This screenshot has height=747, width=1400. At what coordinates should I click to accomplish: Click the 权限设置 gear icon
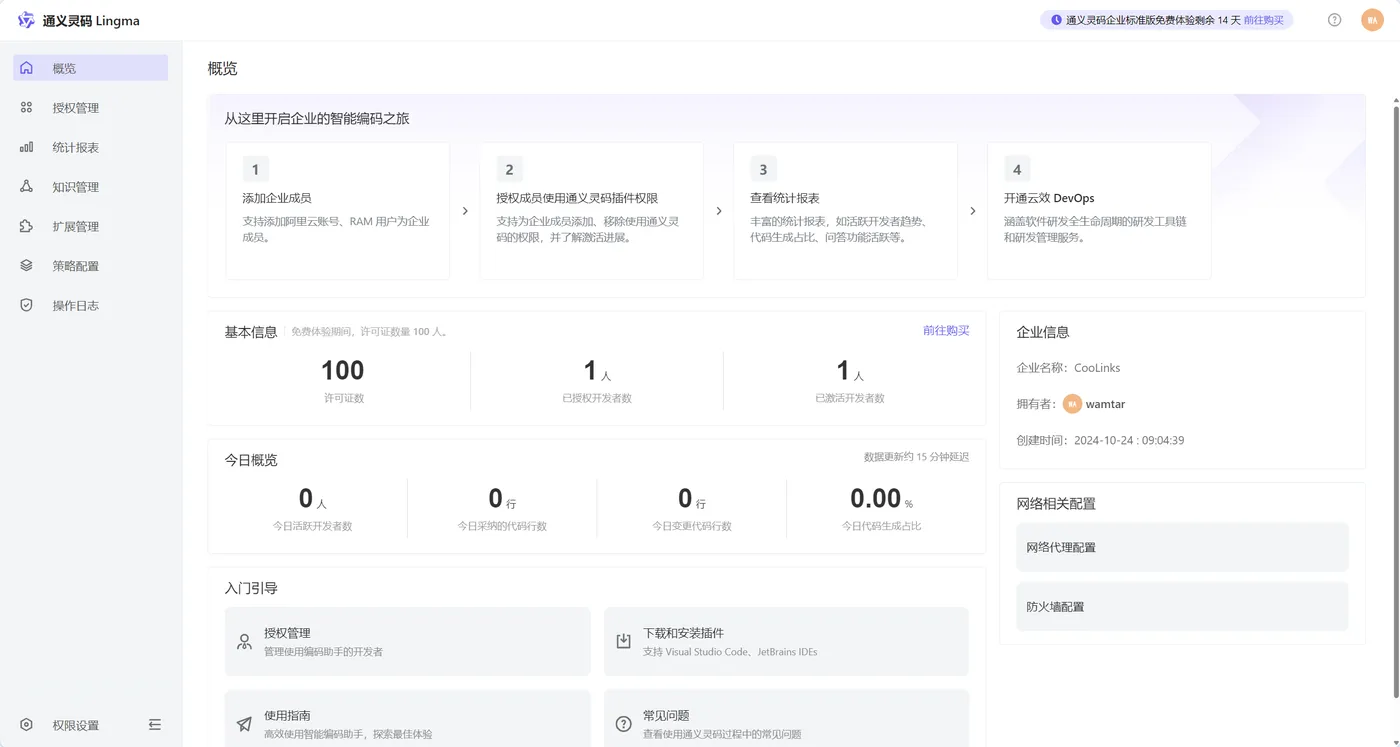click(27, 725)
